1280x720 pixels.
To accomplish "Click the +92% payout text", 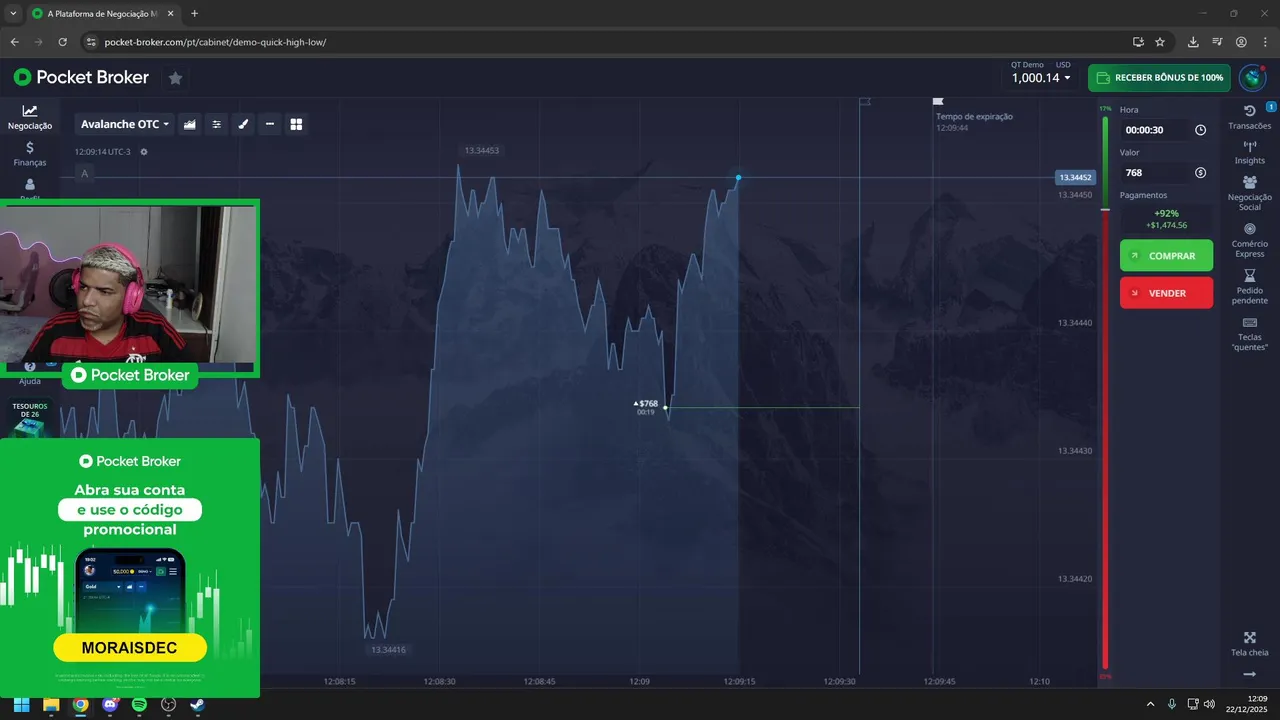I will pos(1166,213).
